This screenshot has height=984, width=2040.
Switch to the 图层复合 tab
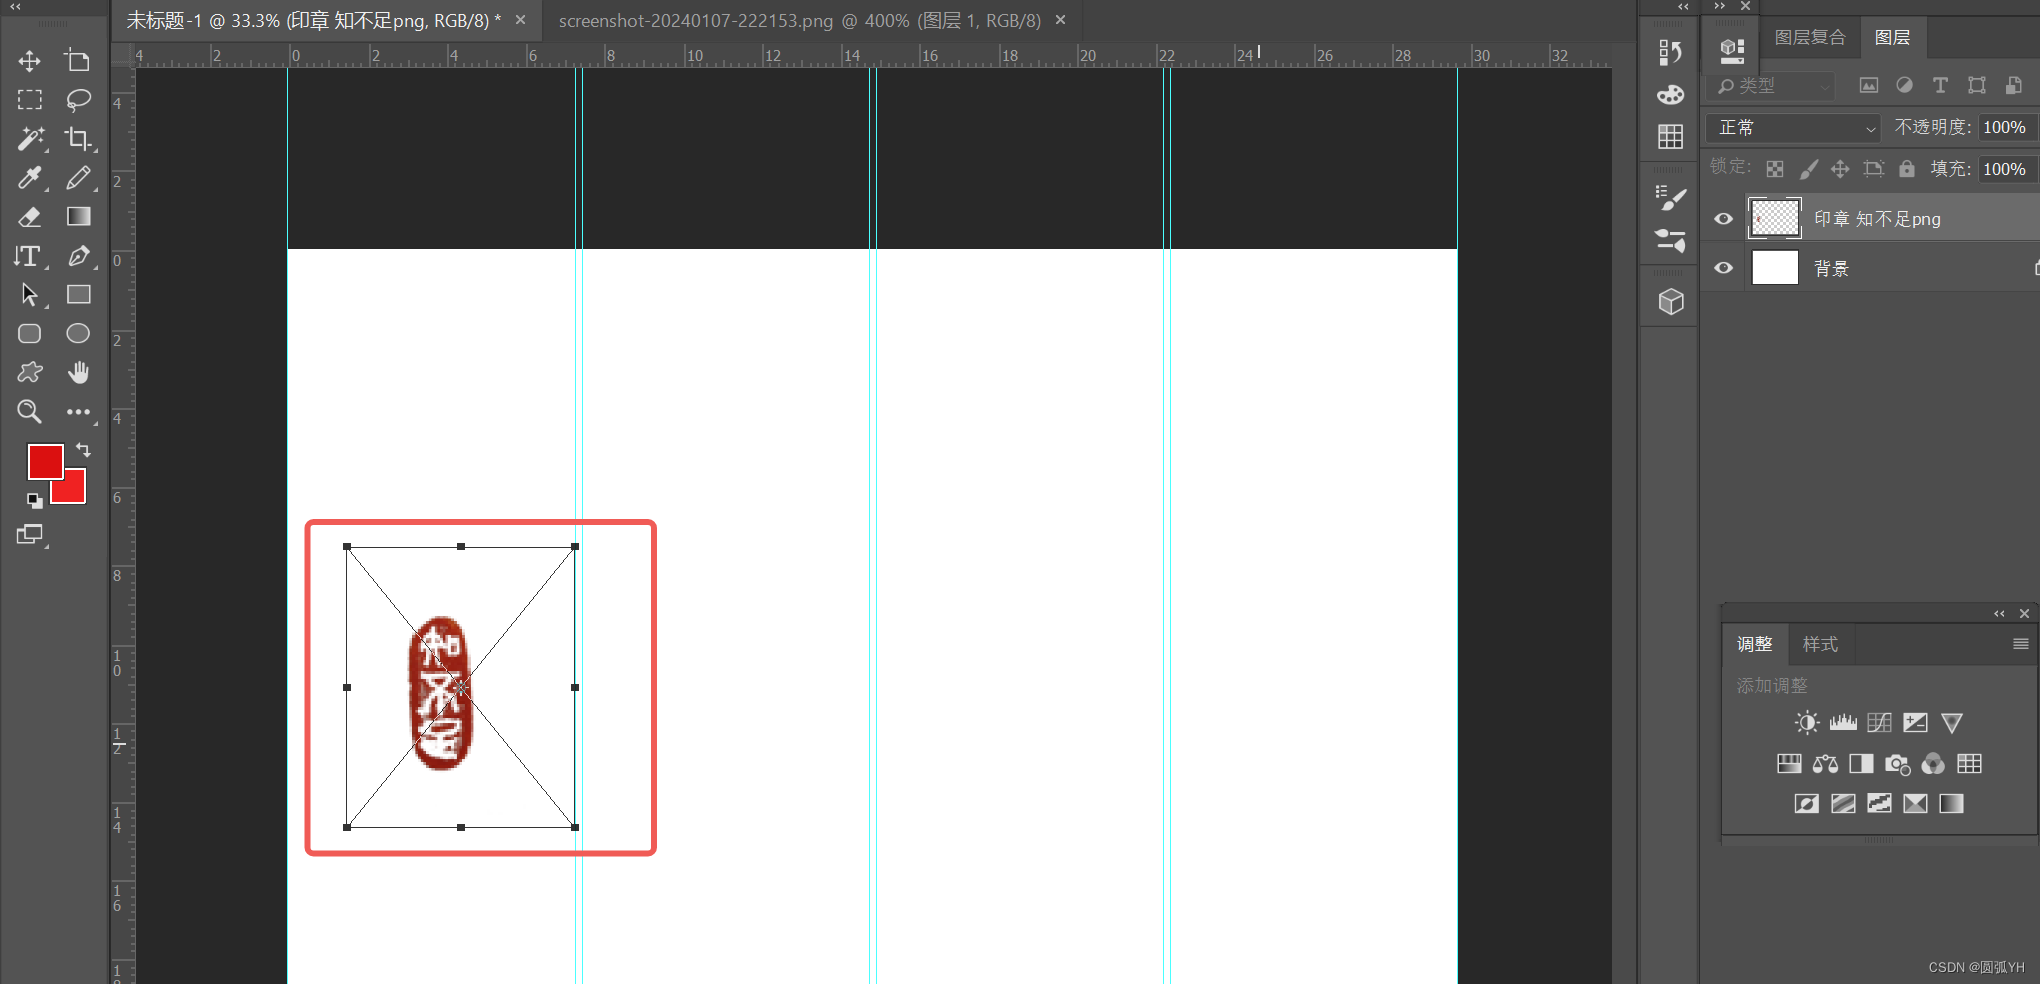[1810, 37]
